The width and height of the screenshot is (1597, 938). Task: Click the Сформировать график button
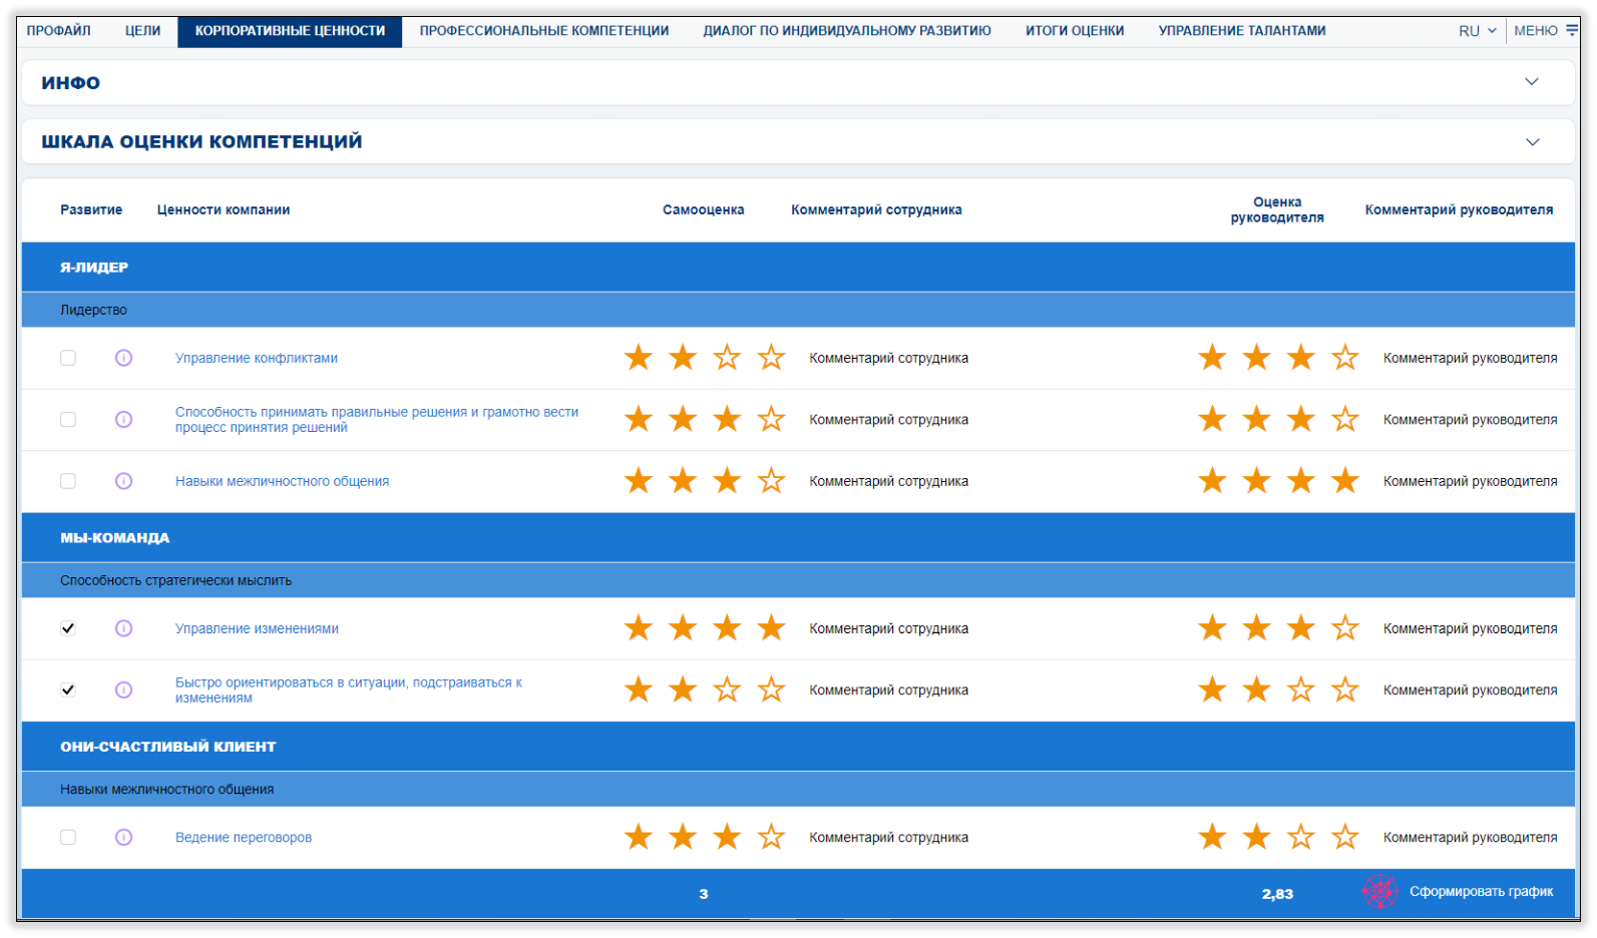[x=1481, y=891]
